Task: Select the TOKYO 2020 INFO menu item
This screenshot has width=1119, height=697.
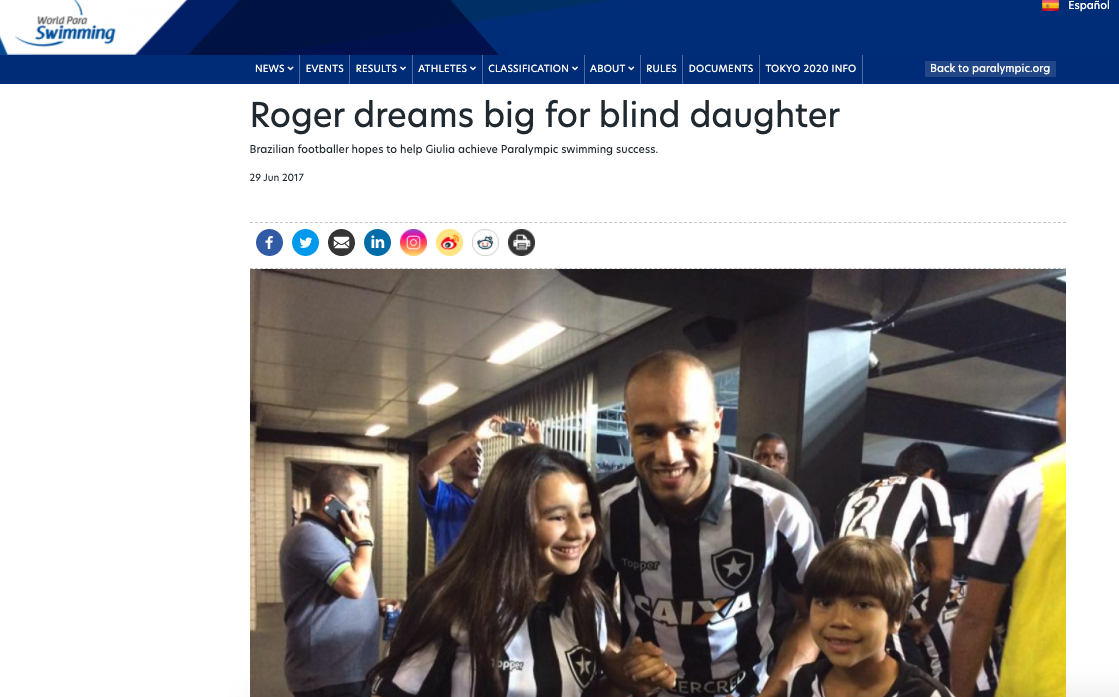Action: 811,68
